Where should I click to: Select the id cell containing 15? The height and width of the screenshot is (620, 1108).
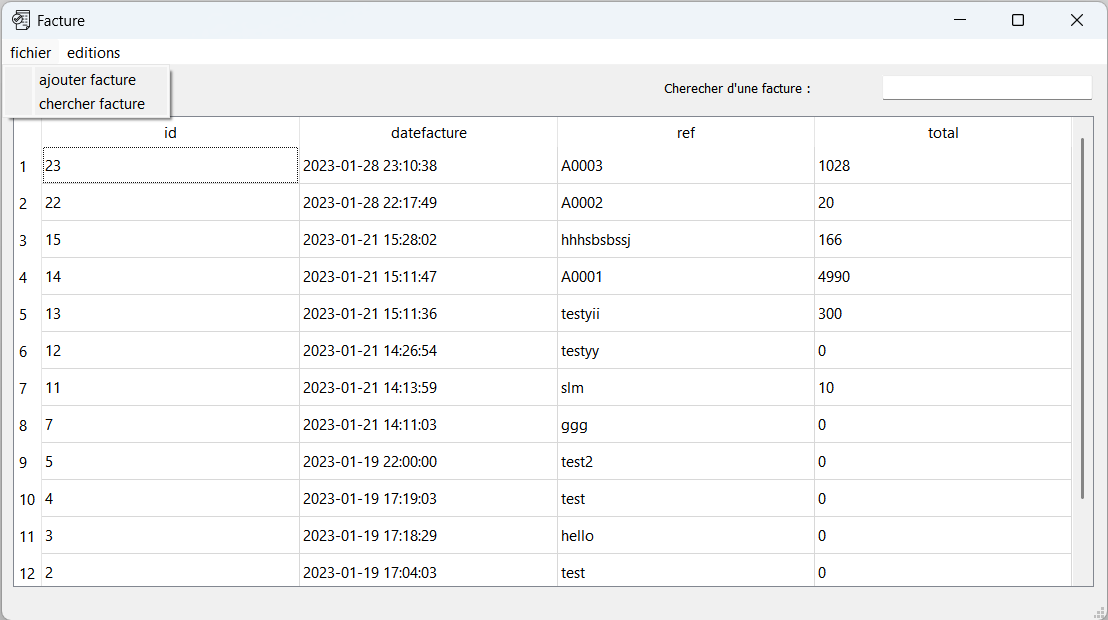(170, 240)
